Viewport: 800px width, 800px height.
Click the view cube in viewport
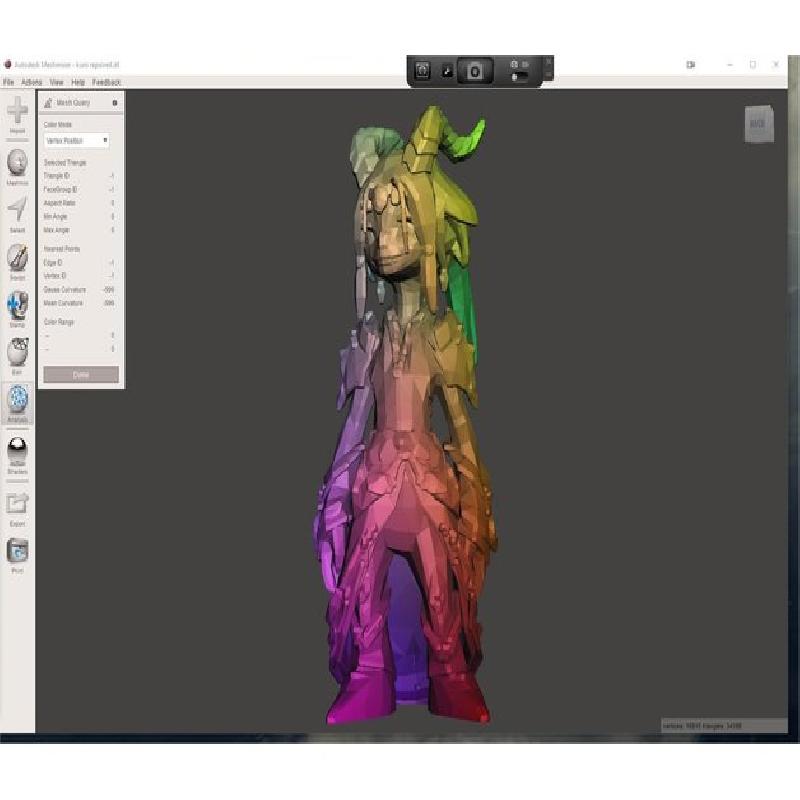tap(759, 123)
